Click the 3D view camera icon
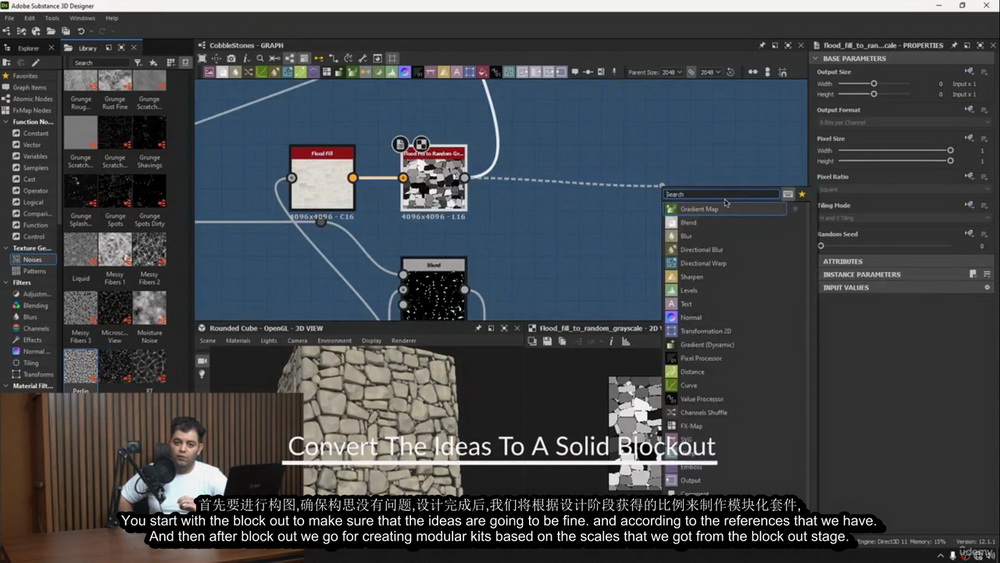 coord(202,361)
